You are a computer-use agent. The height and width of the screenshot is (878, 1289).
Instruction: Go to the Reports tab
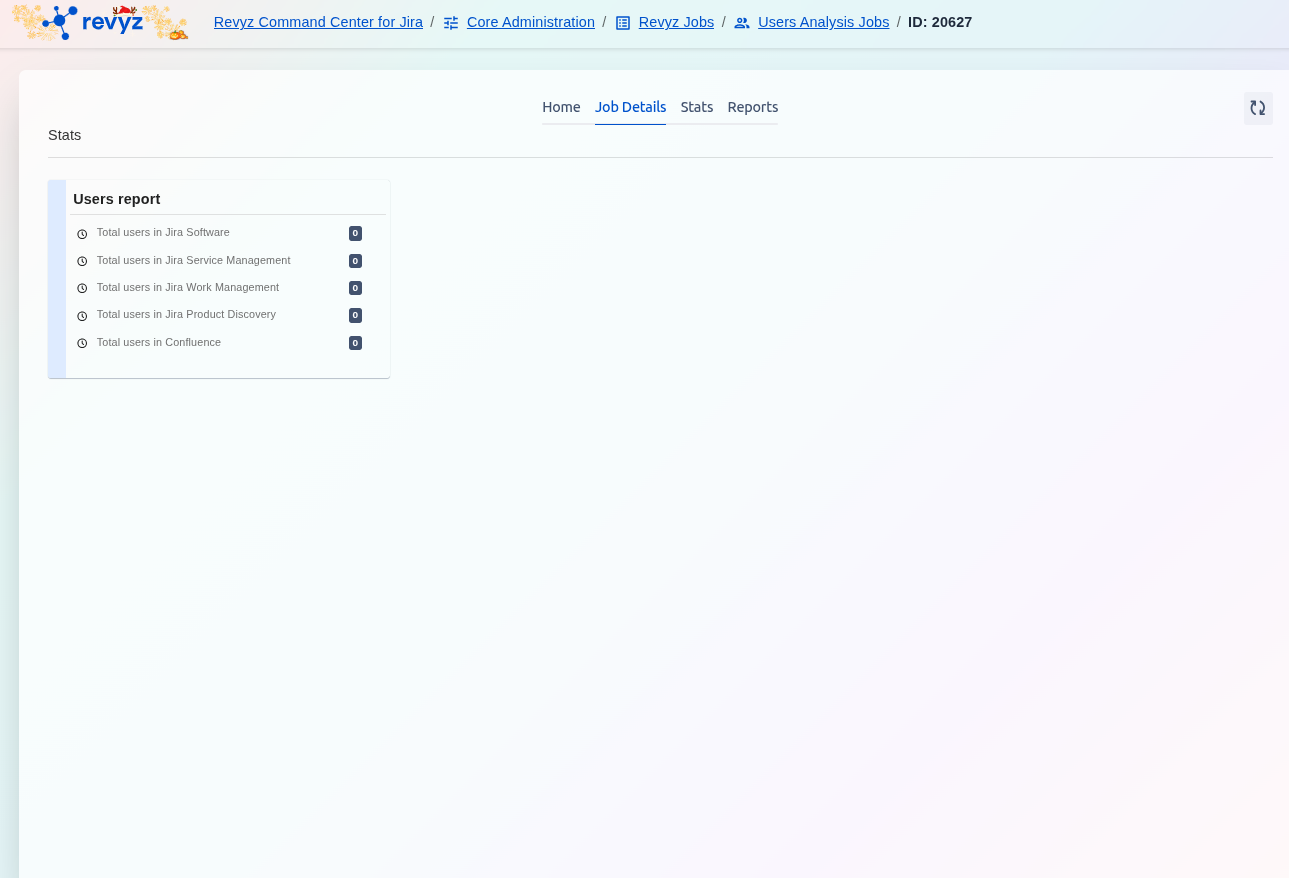point(752,107)
